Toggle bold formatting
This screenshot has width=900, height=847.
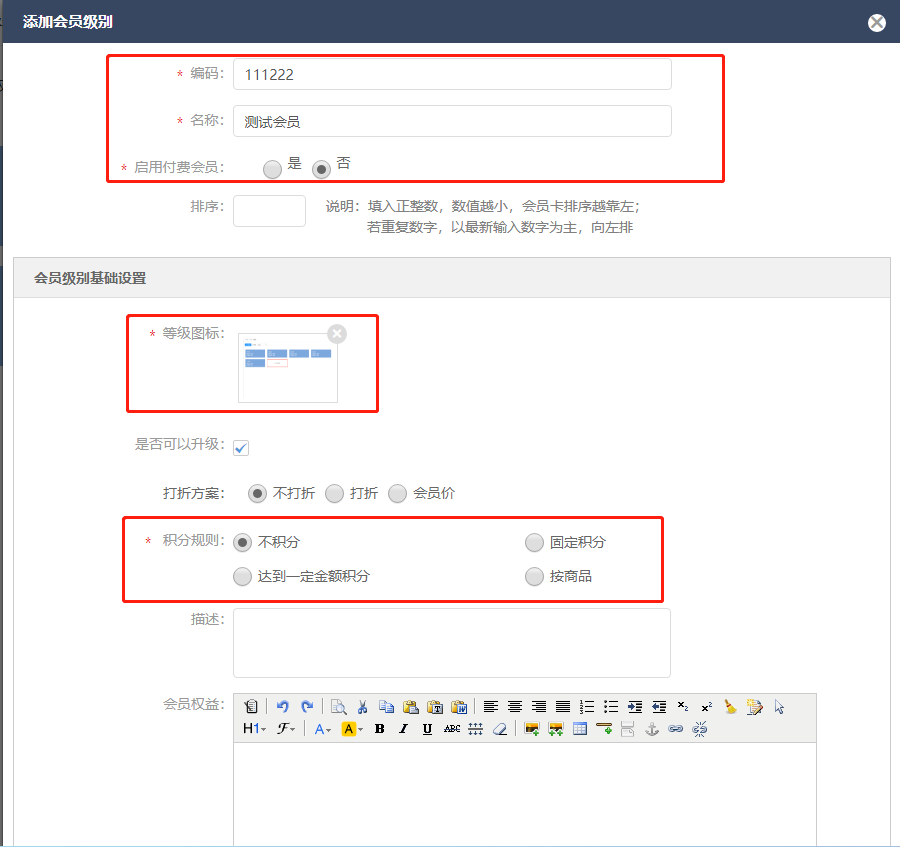[379, 729]
